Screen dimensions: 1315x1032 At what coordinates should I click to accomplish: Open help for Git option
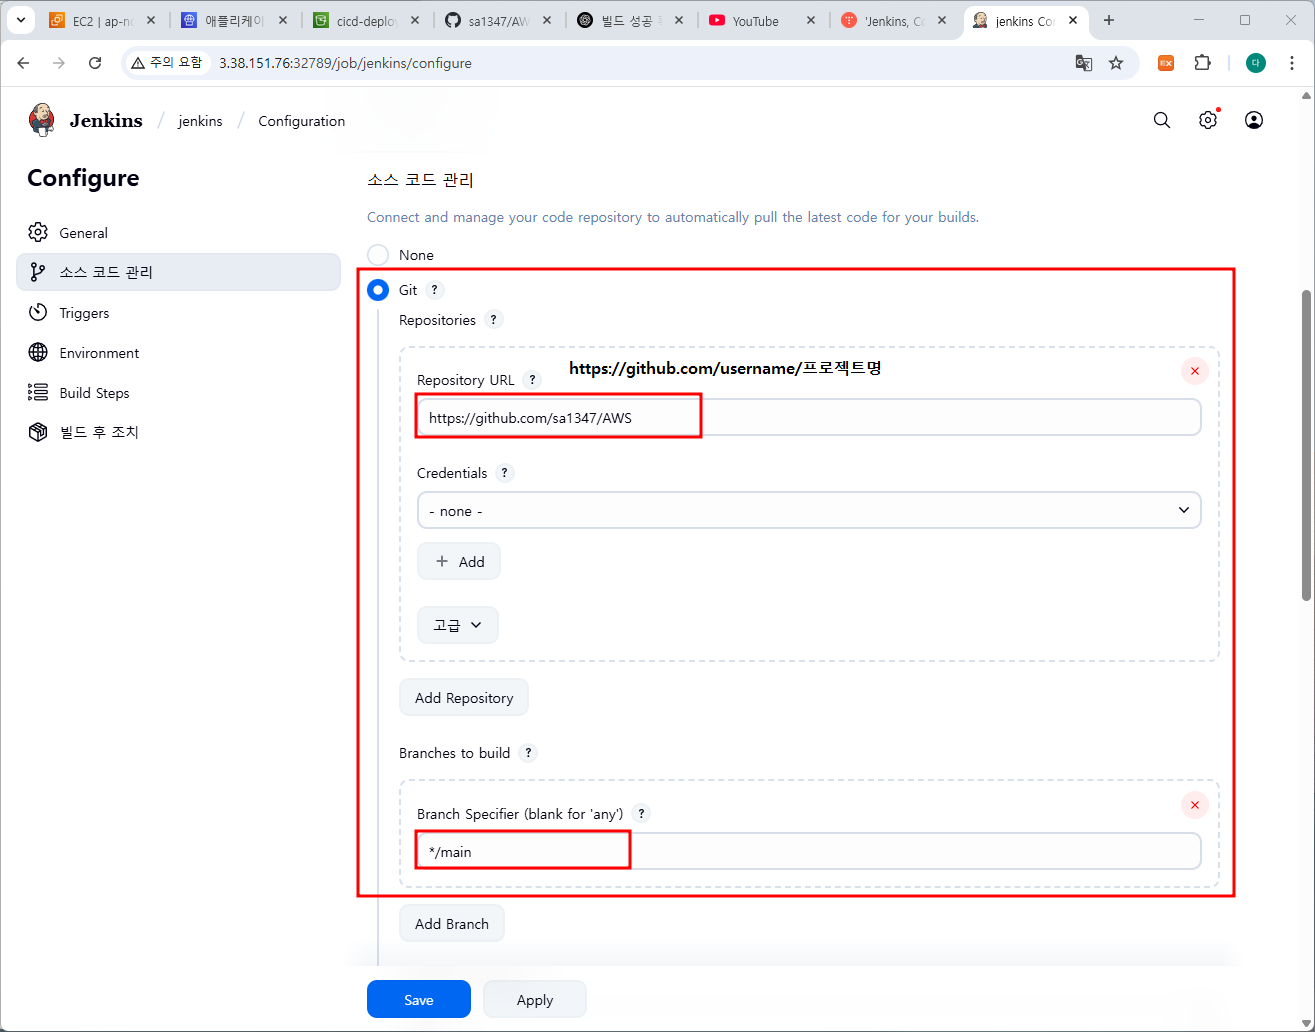point(434,290)
